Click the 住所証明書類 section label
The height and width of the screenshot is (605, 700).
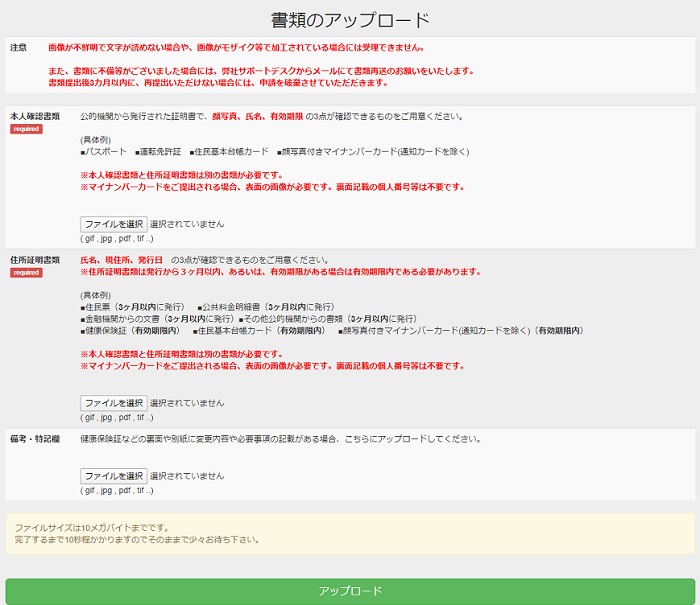(35, 259)
